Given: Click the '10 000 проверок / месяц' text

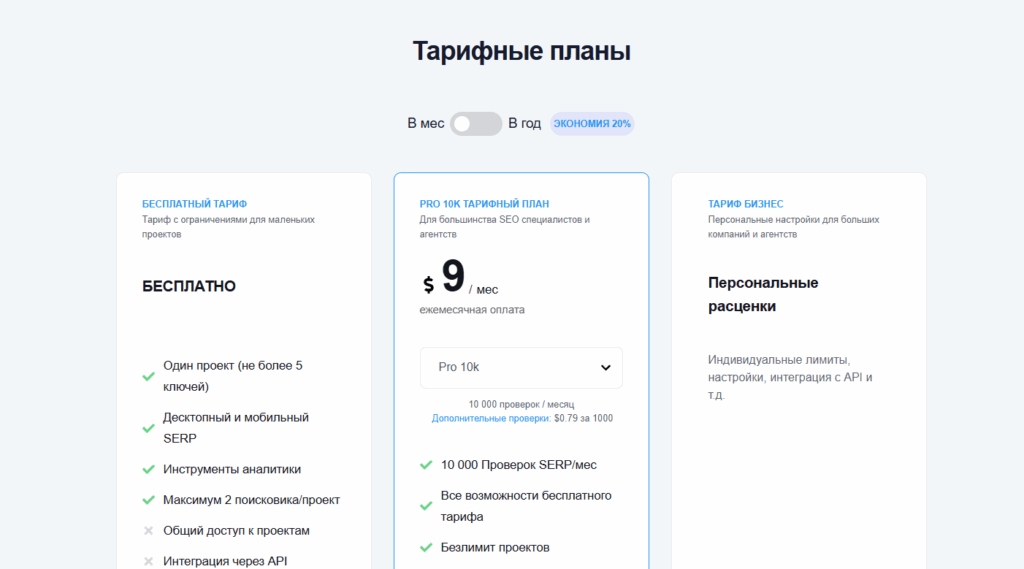Looking at the screenshot, I should pos(521,404).
